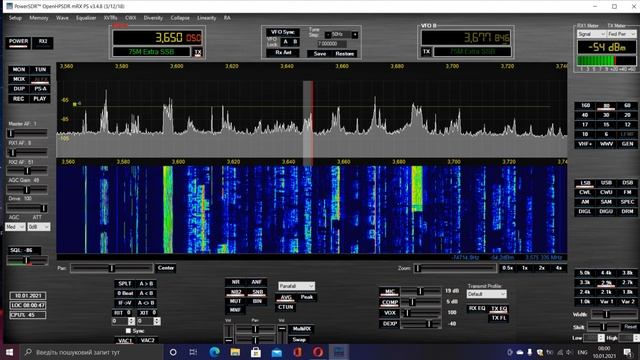Screen dimensions: 640x360
Task: Open the AGC mode Med dropdown
Action: point(15,227)
